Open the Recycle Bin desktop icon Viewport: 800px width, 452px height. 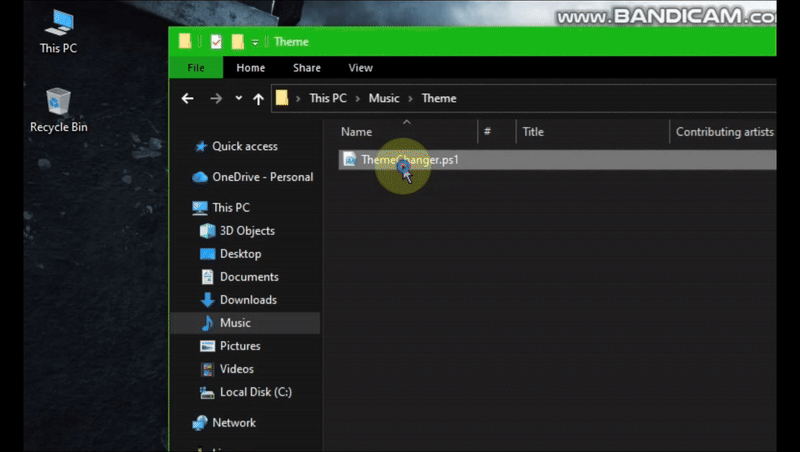tap(59, 110)
